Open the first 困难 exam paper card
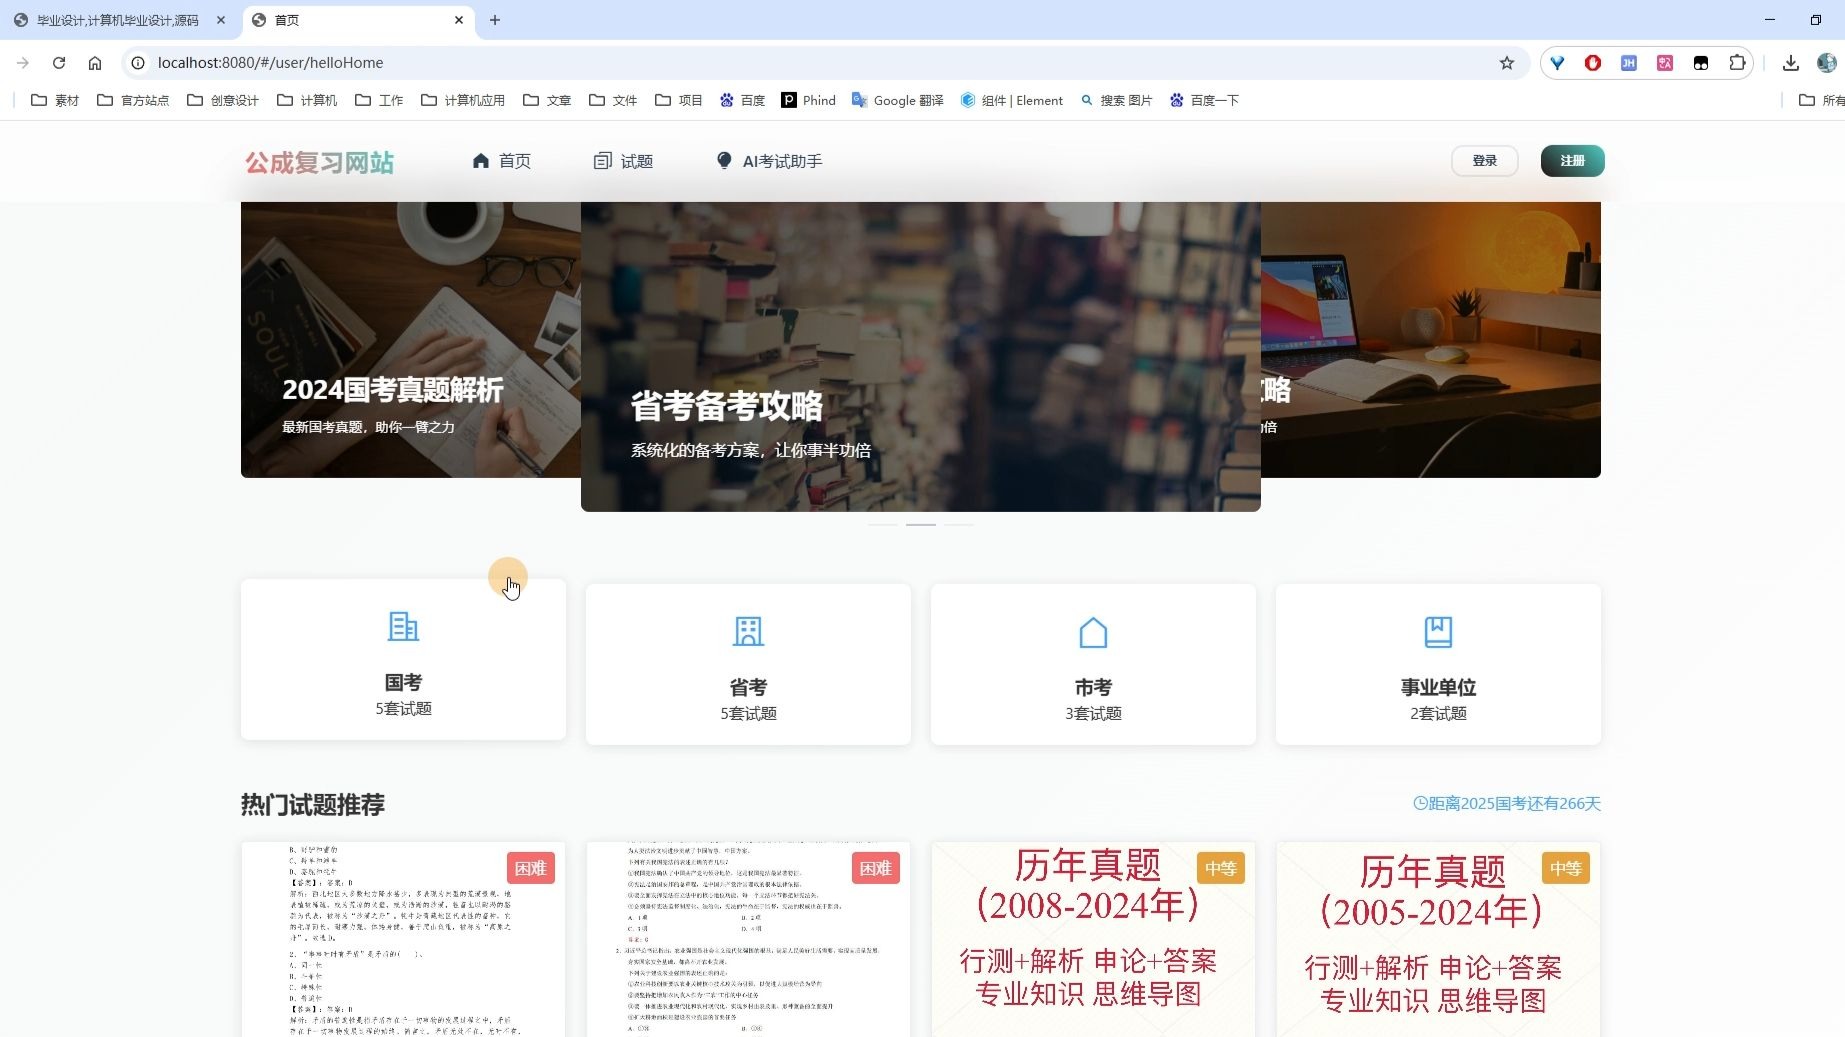 (x=403, y=939)
